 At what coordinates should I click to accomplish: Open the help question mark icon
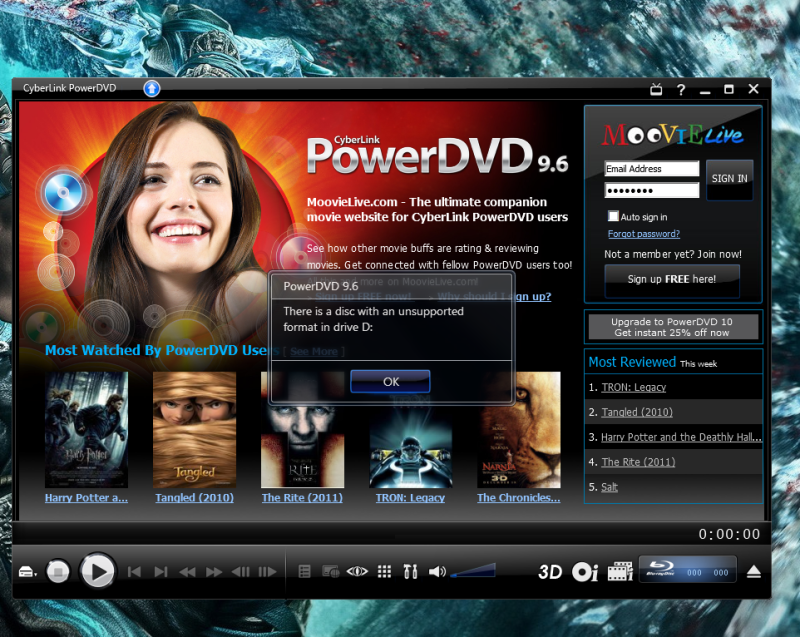click(x=681, y=90)
